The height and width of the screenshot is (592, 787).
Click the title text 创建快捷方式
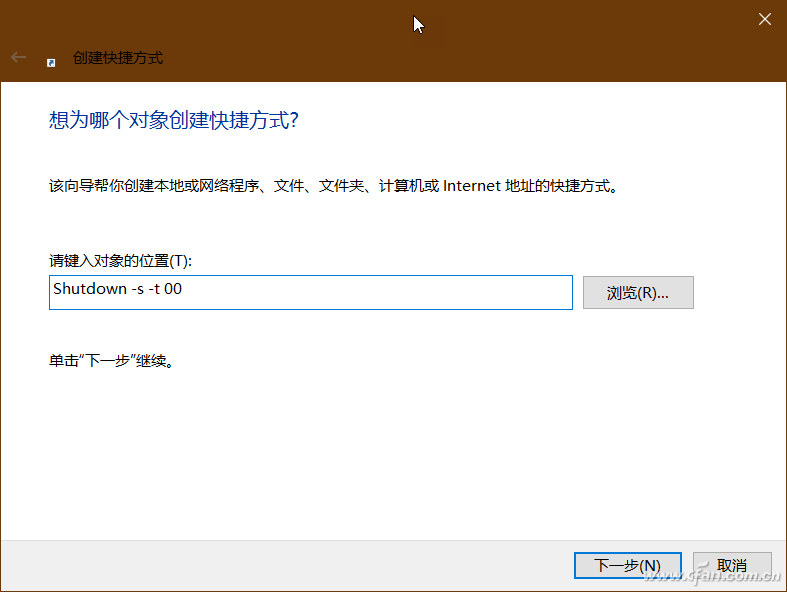point(118,58)
